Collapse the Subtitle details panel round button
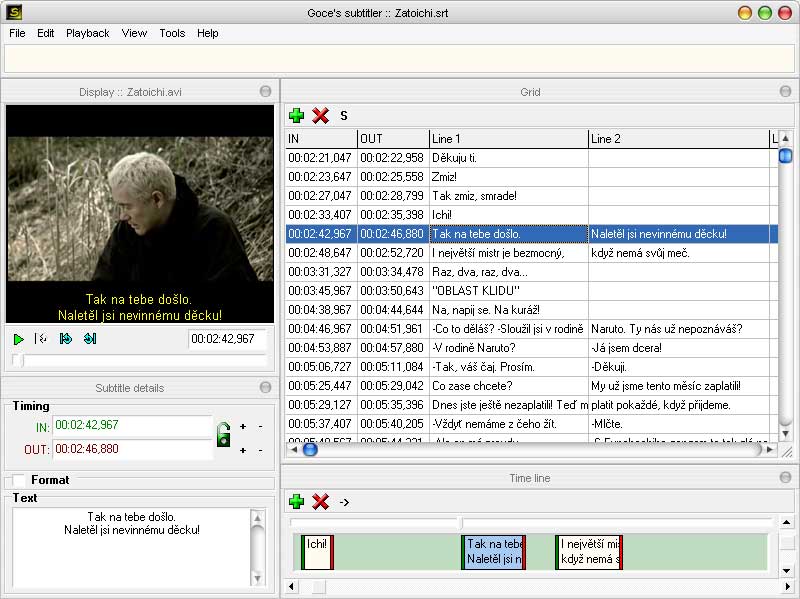Viewport: 800px width, 599px height. pyautogui.click(x=265, y=387)
